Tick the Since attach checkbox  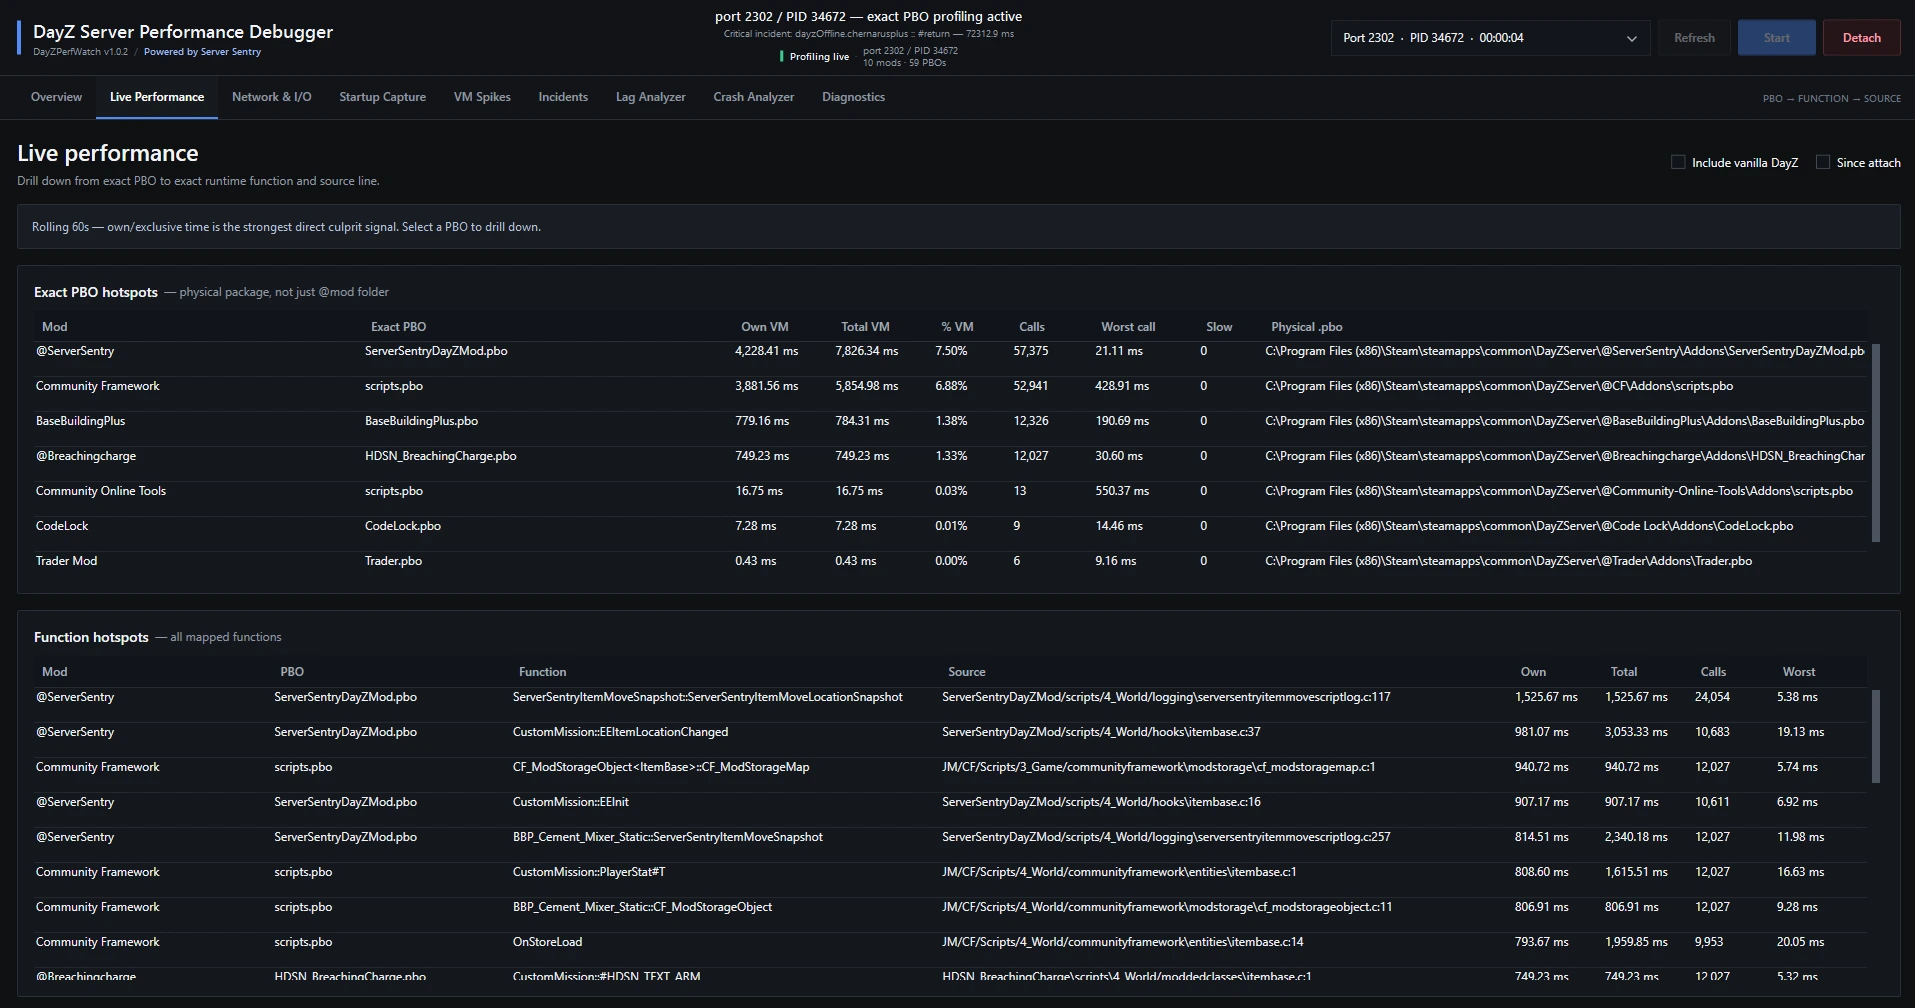(1823, 162)
